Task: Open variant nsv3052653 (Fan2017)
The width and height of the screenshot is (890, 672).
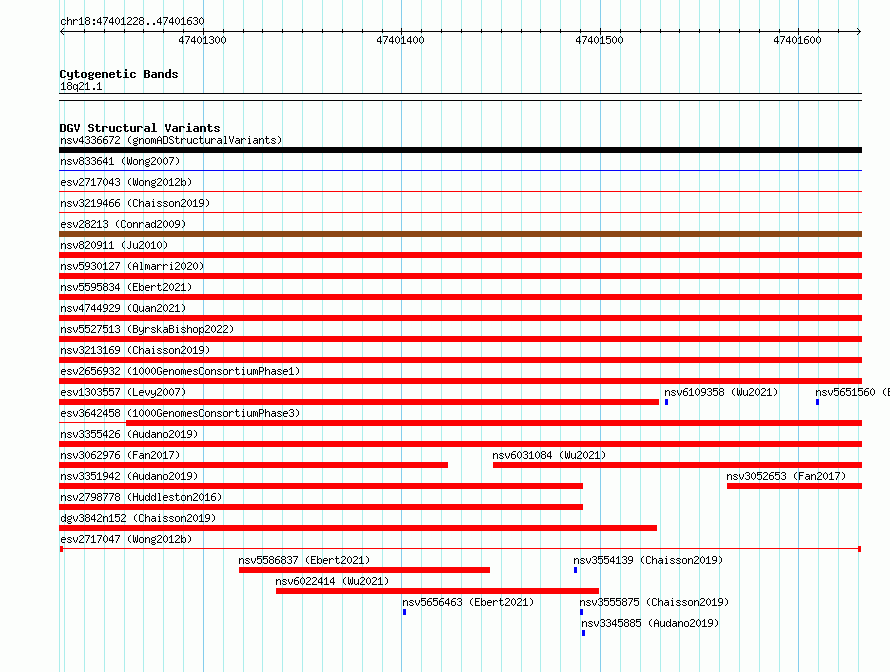Action: [786, 476]
